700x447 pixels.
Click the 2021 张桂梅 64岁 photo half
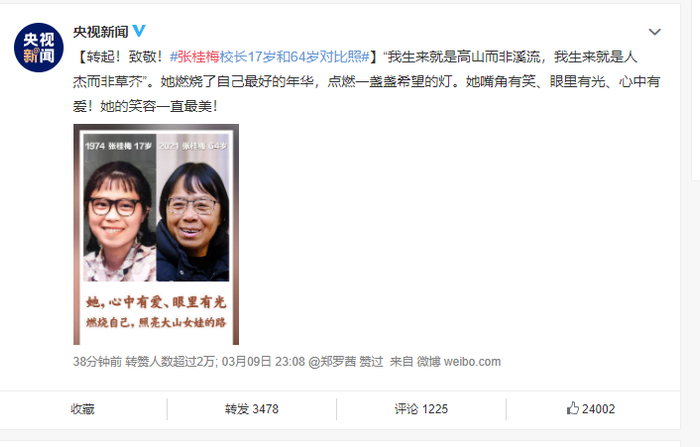point(193,208)
